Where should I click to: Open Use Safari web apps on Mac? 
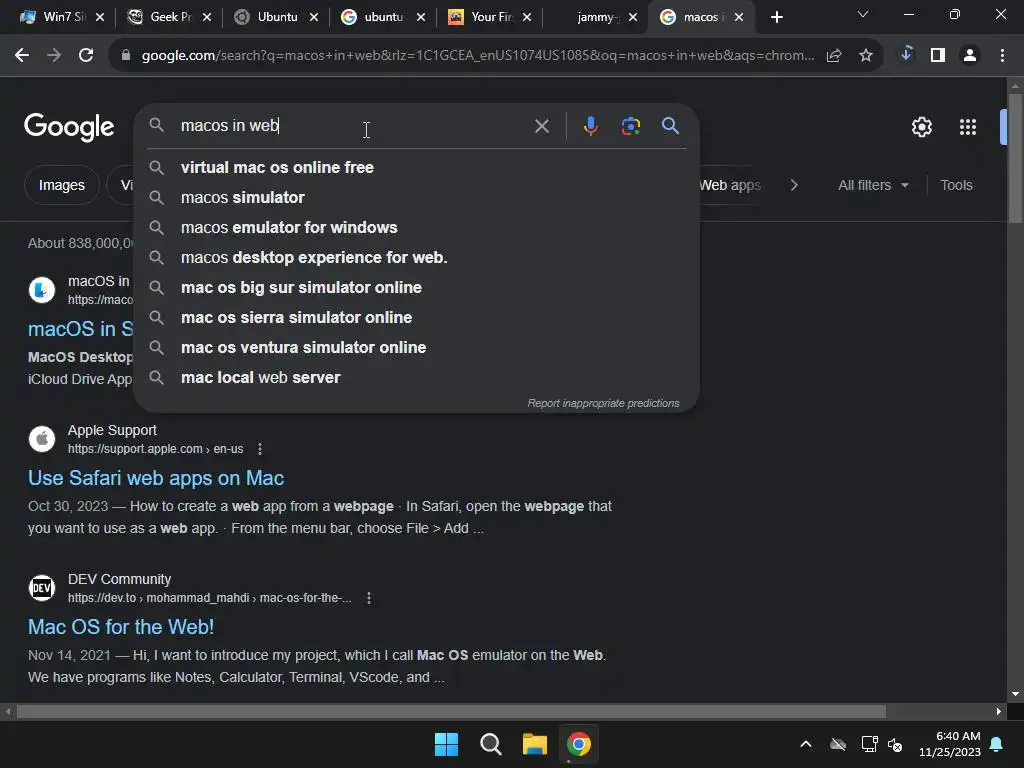156,479
